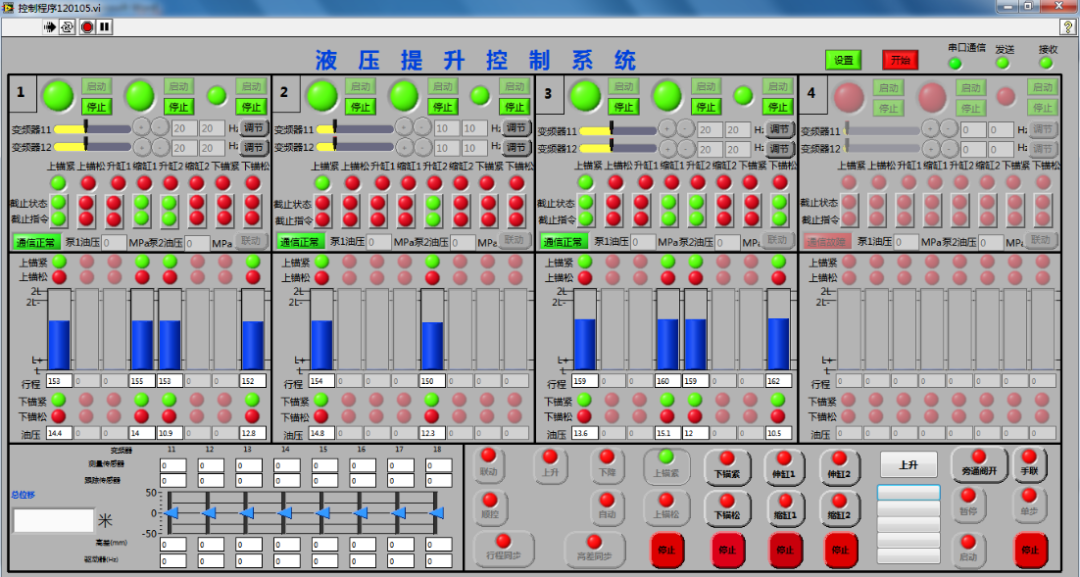Click station 1 变频器11 调节 button
Viewport: 1080px width, 577px height.
pyautogui.click(x=253, y=128)
